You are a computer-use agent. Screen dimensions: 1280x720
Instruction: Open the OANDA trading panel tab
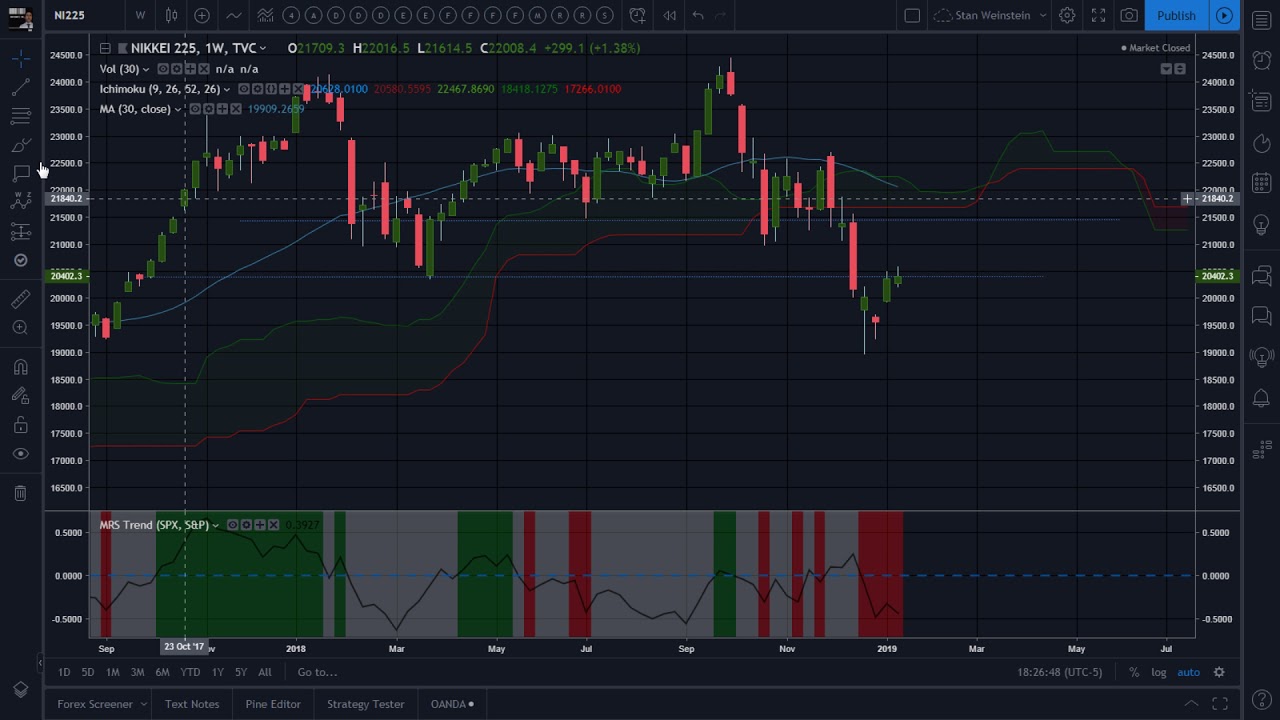click(452, 704)
